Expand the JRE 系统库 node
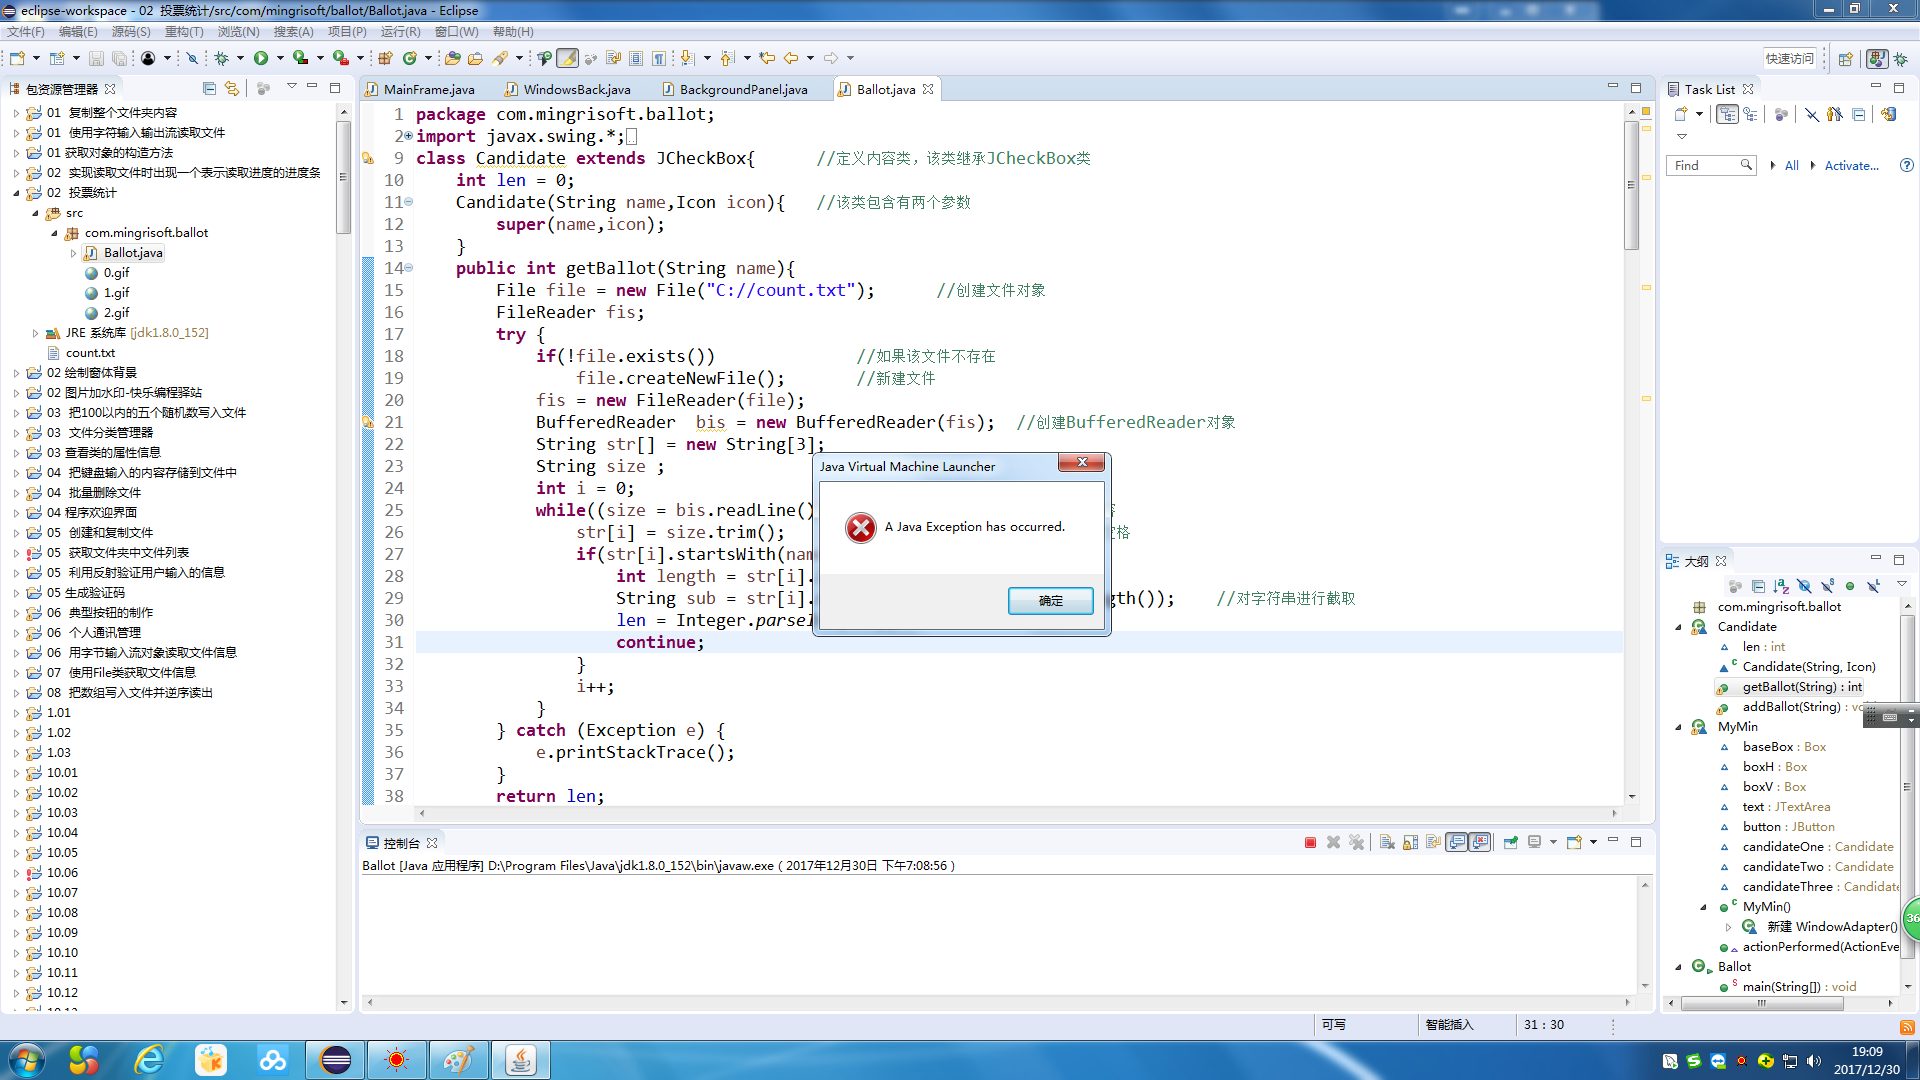Viewport: 1920px width, 1080px height. coord(35,333)
